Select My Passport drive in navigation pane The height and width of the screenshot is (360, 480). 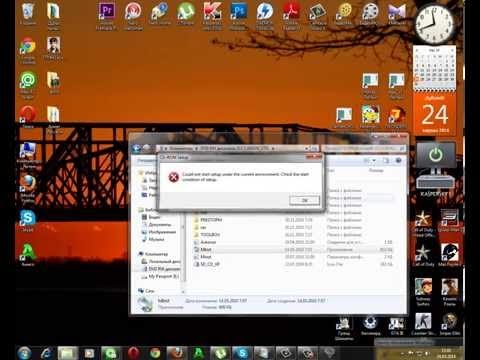(161, 276)
